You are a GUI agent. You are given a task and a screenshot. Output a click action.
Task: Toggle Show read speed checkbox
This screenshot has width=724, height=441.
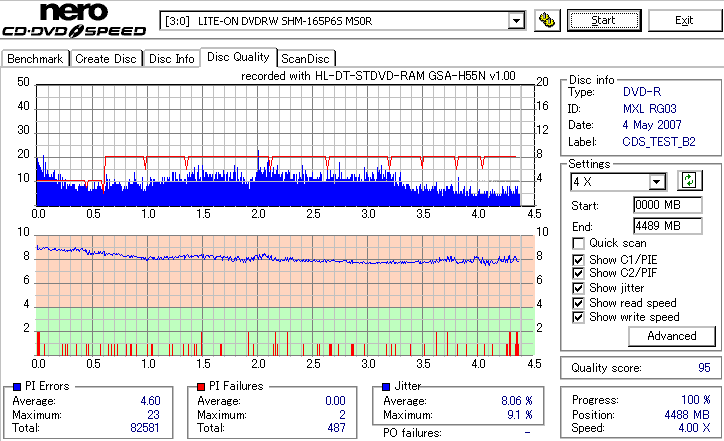point(578,303)
